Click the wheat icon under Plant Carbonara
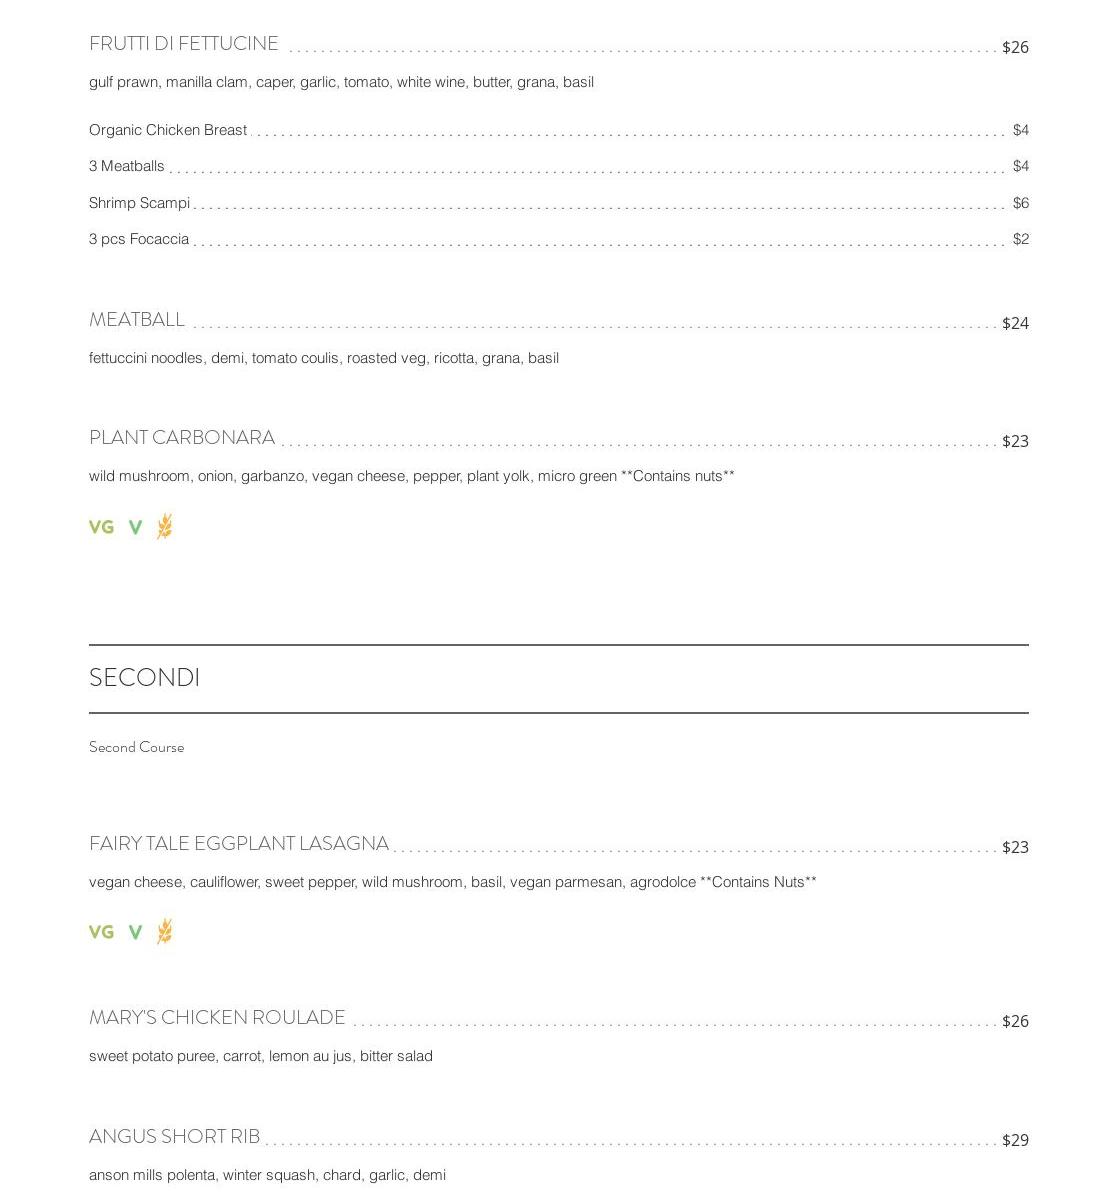The height and width of the screenshot is (1201, 1117). [165, 526]
